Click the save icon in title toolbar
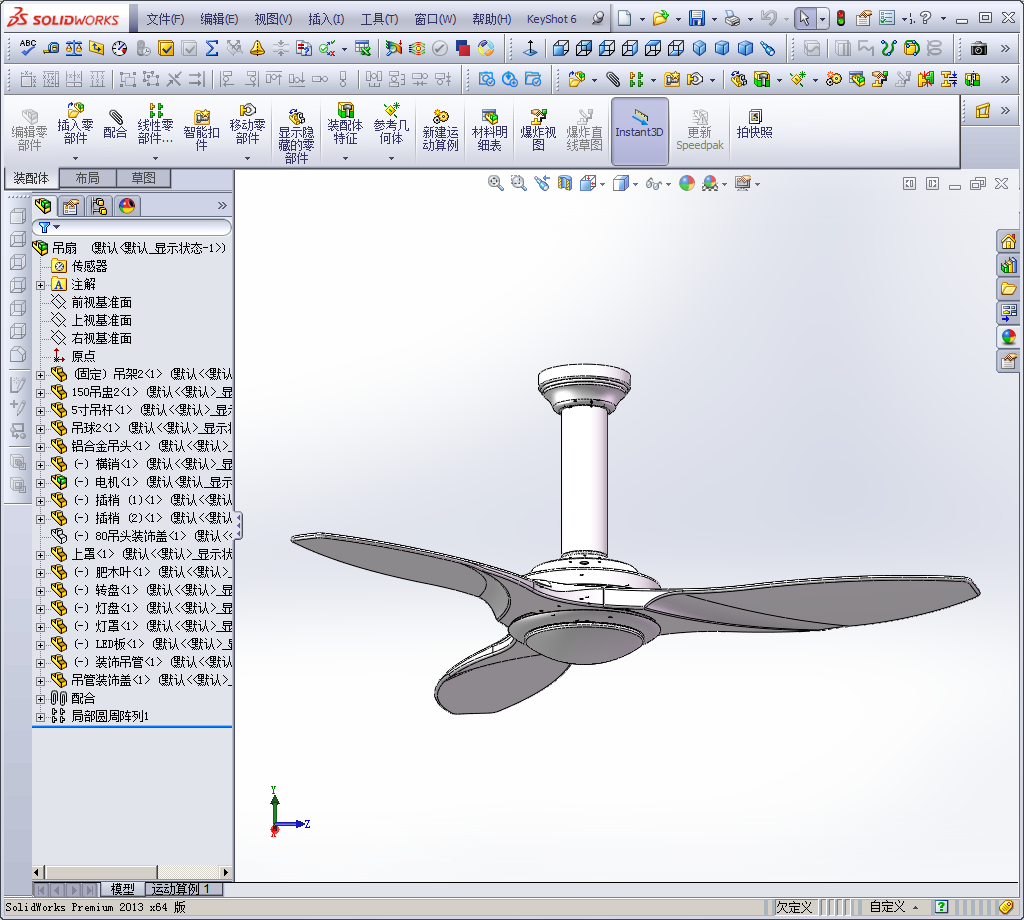 697,18
